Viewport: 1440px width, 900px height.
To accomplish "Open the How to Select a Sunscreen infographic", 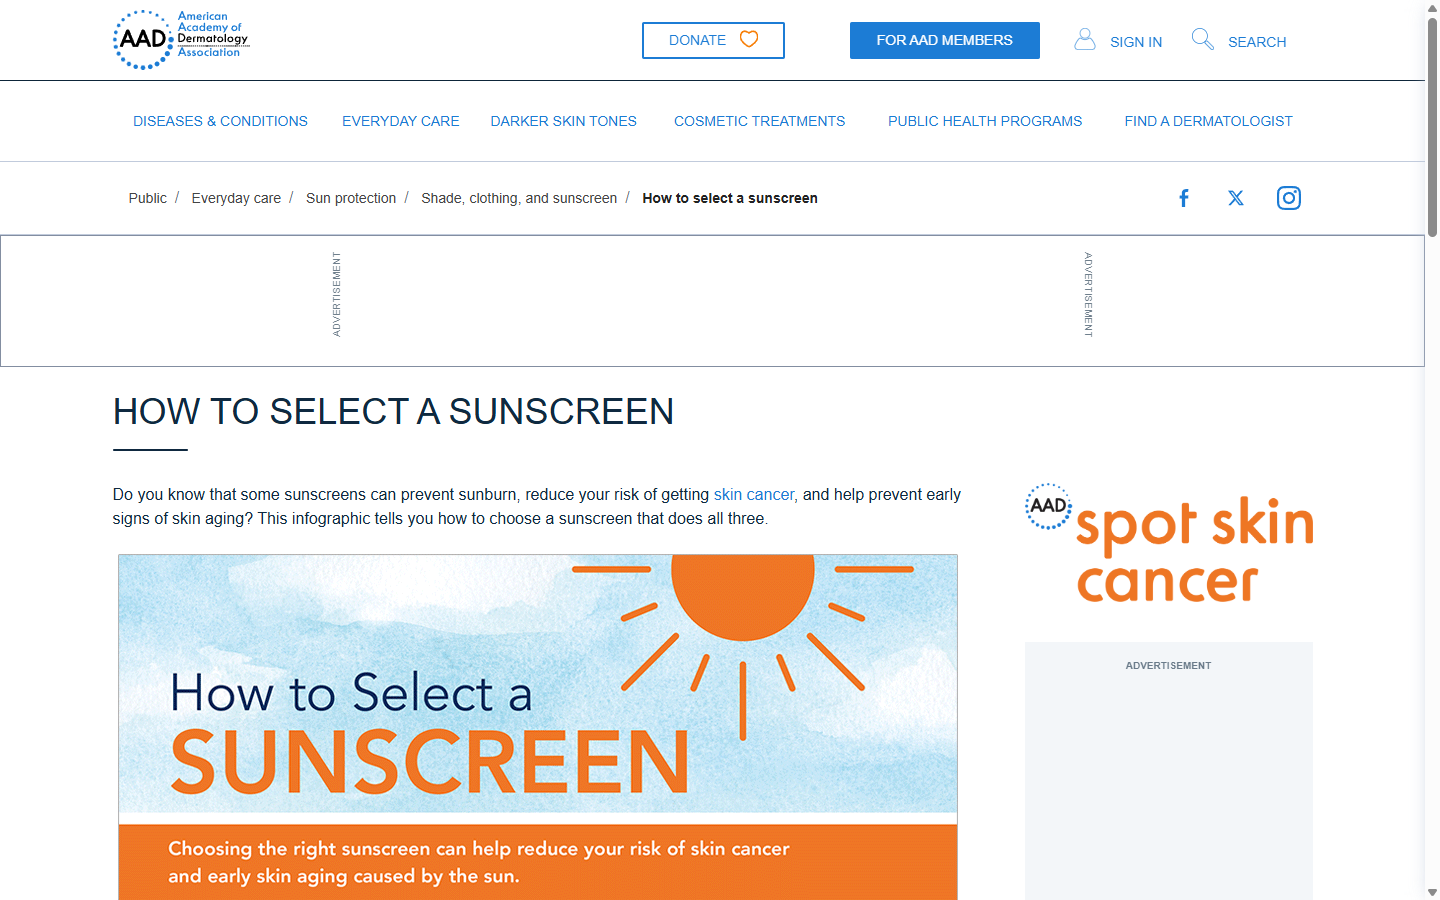I will point(538,727).
